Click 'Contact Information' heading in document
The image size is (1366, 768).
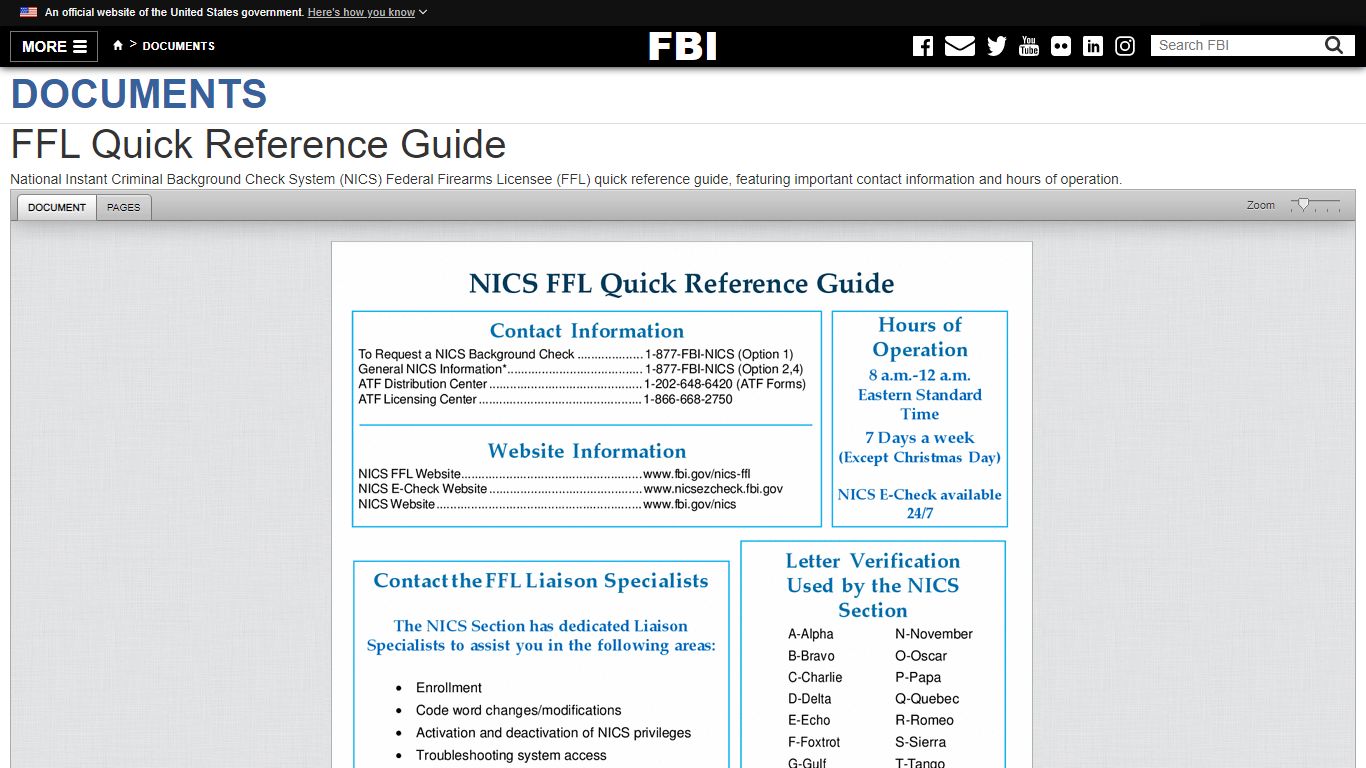587,331
